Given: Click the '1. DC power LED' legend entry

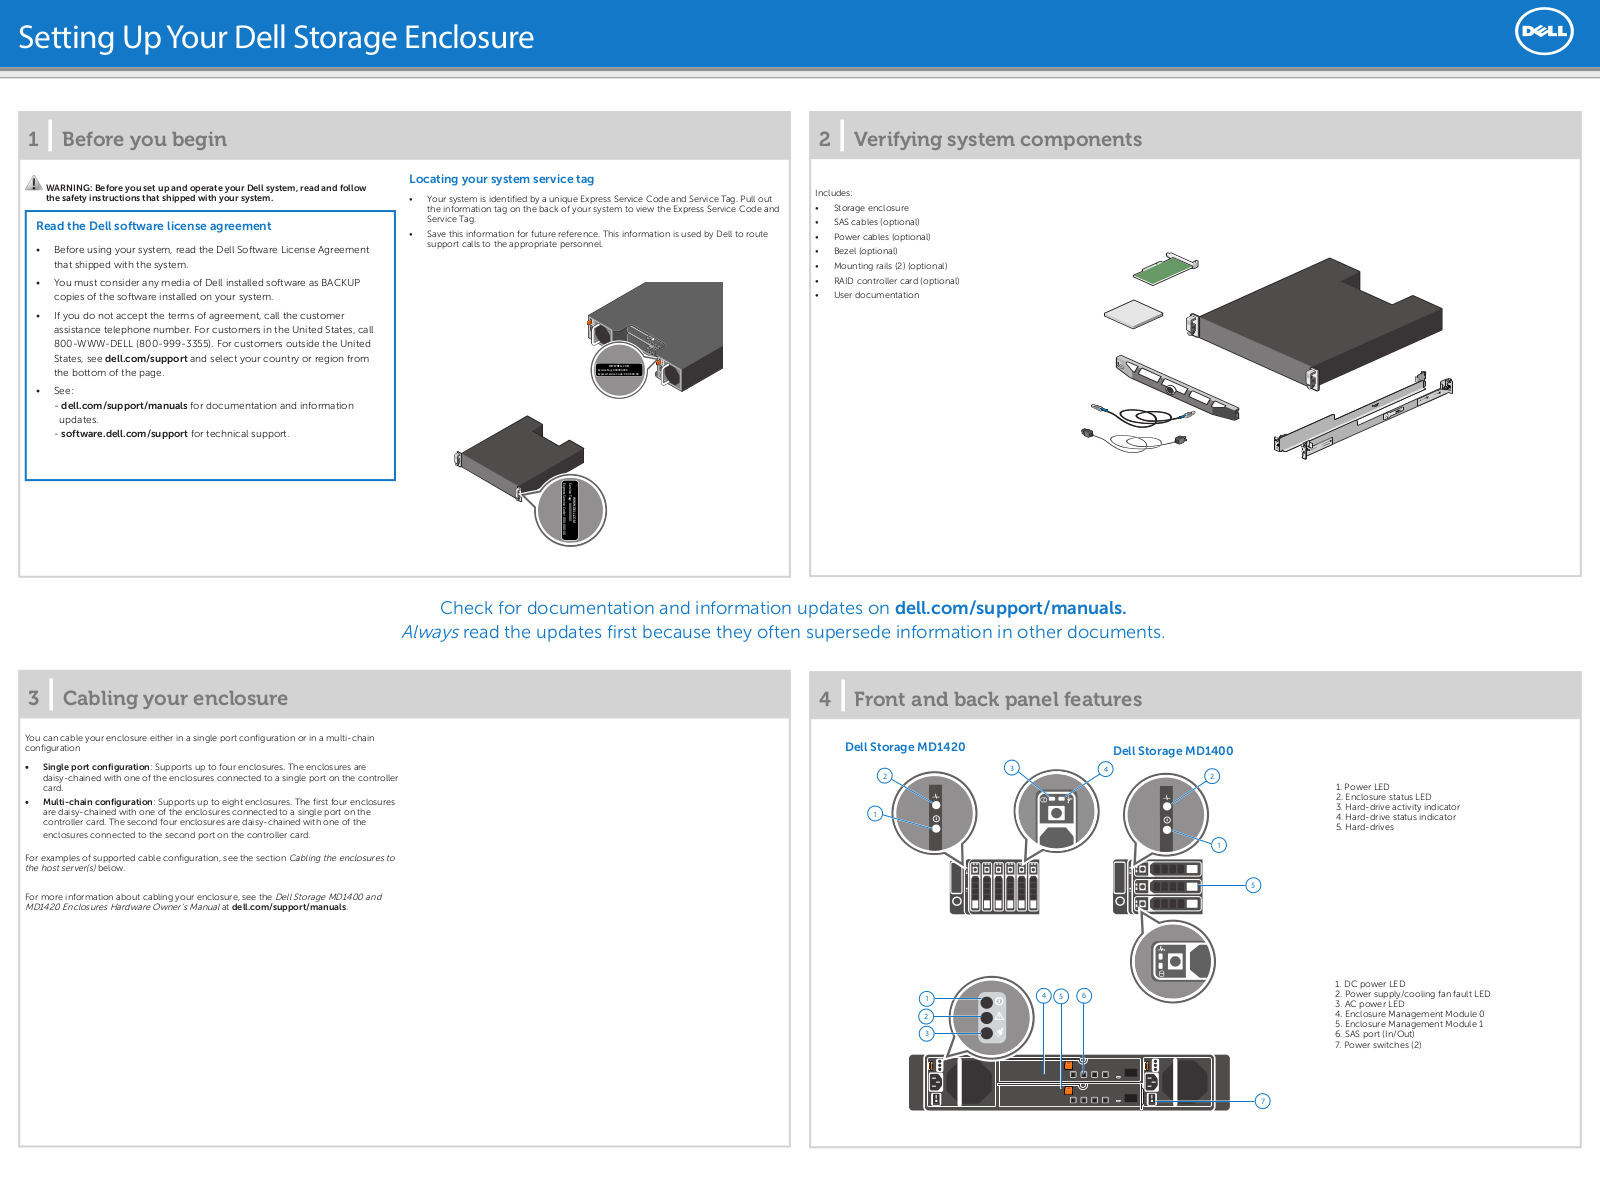Looking at the screenshot, I should [x=1370, y=984].
